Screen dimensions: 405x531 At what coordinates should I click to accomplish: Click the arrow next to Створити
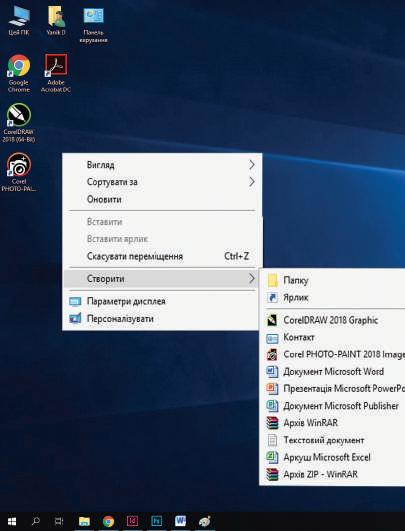coord(252,278)
